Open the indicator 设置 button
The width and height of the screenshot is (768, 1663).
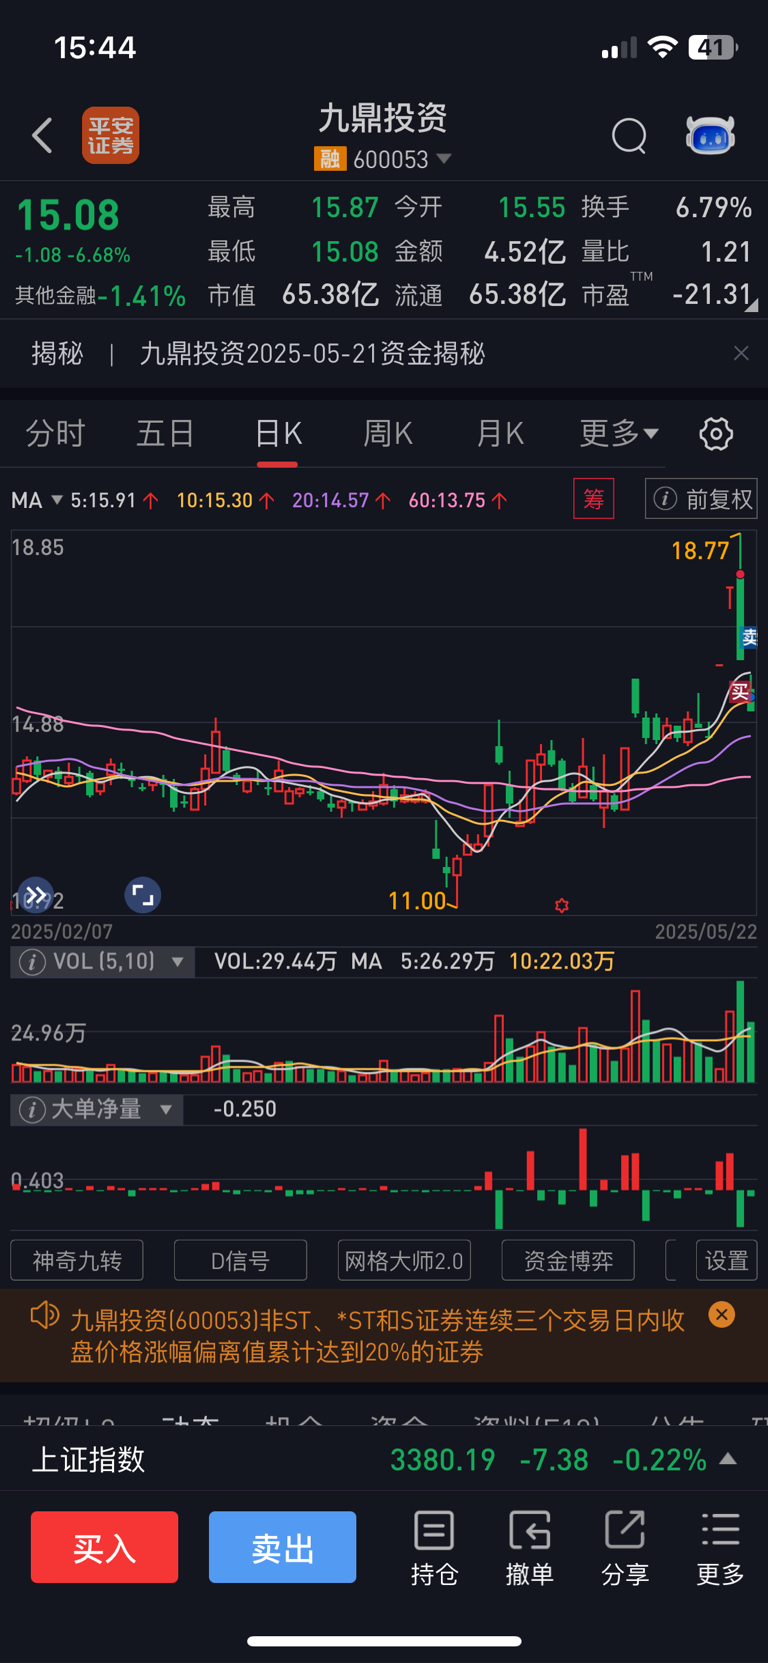tap(726, 1260)
